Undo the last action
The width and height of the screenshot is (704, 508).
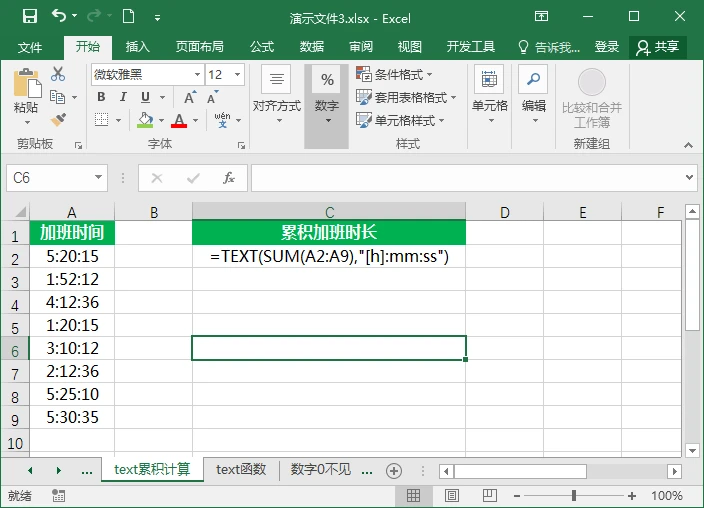click(x=59, y=16)
